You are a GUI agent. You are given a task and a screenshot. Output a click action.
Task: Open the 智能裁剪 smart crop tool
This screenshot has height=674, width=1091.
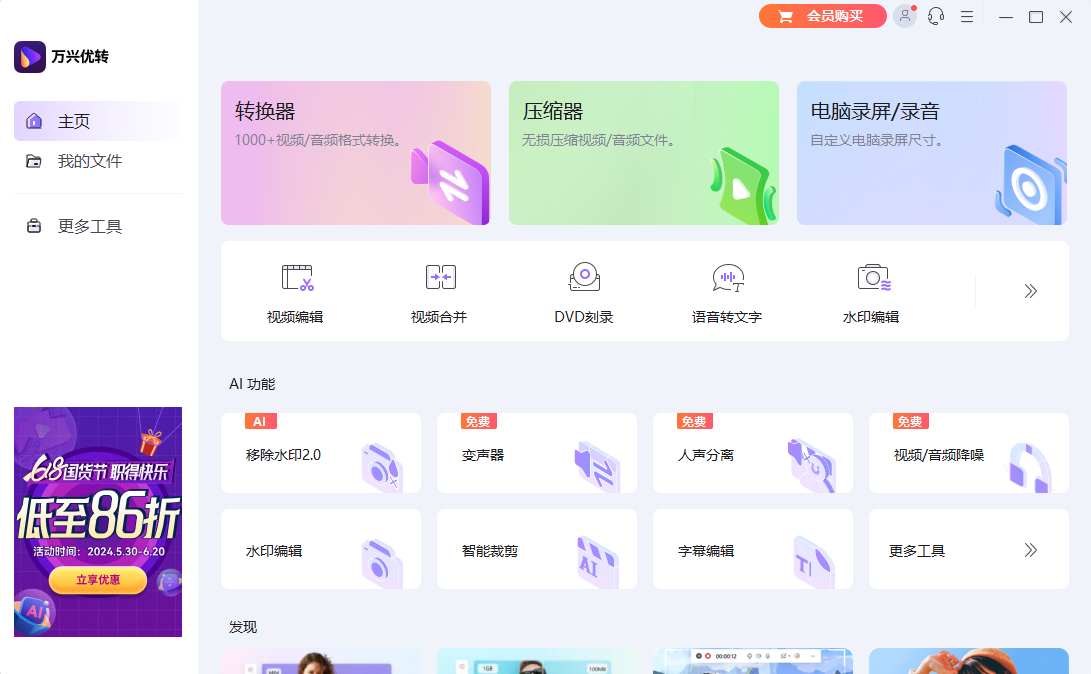[x=536, y=549]
